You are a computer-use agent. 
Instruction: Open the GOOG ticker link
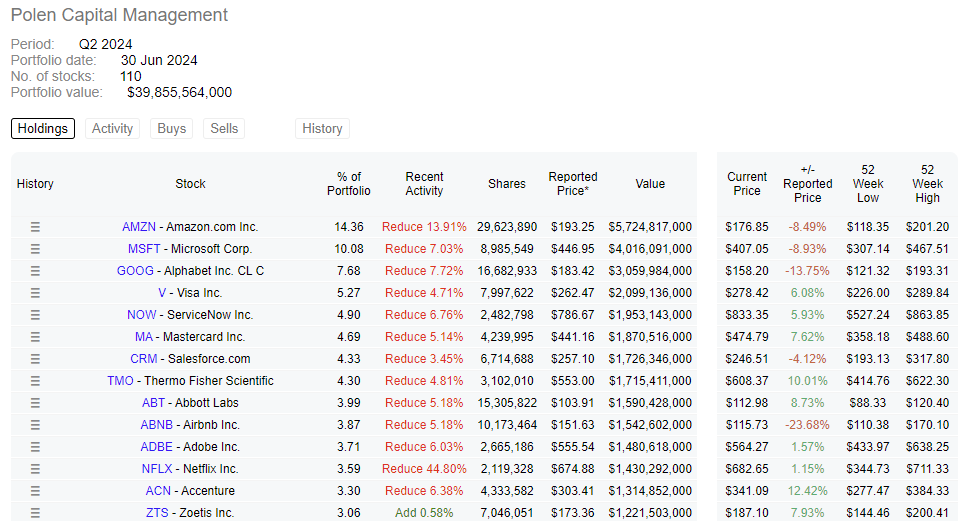click(x=135, y=271)
